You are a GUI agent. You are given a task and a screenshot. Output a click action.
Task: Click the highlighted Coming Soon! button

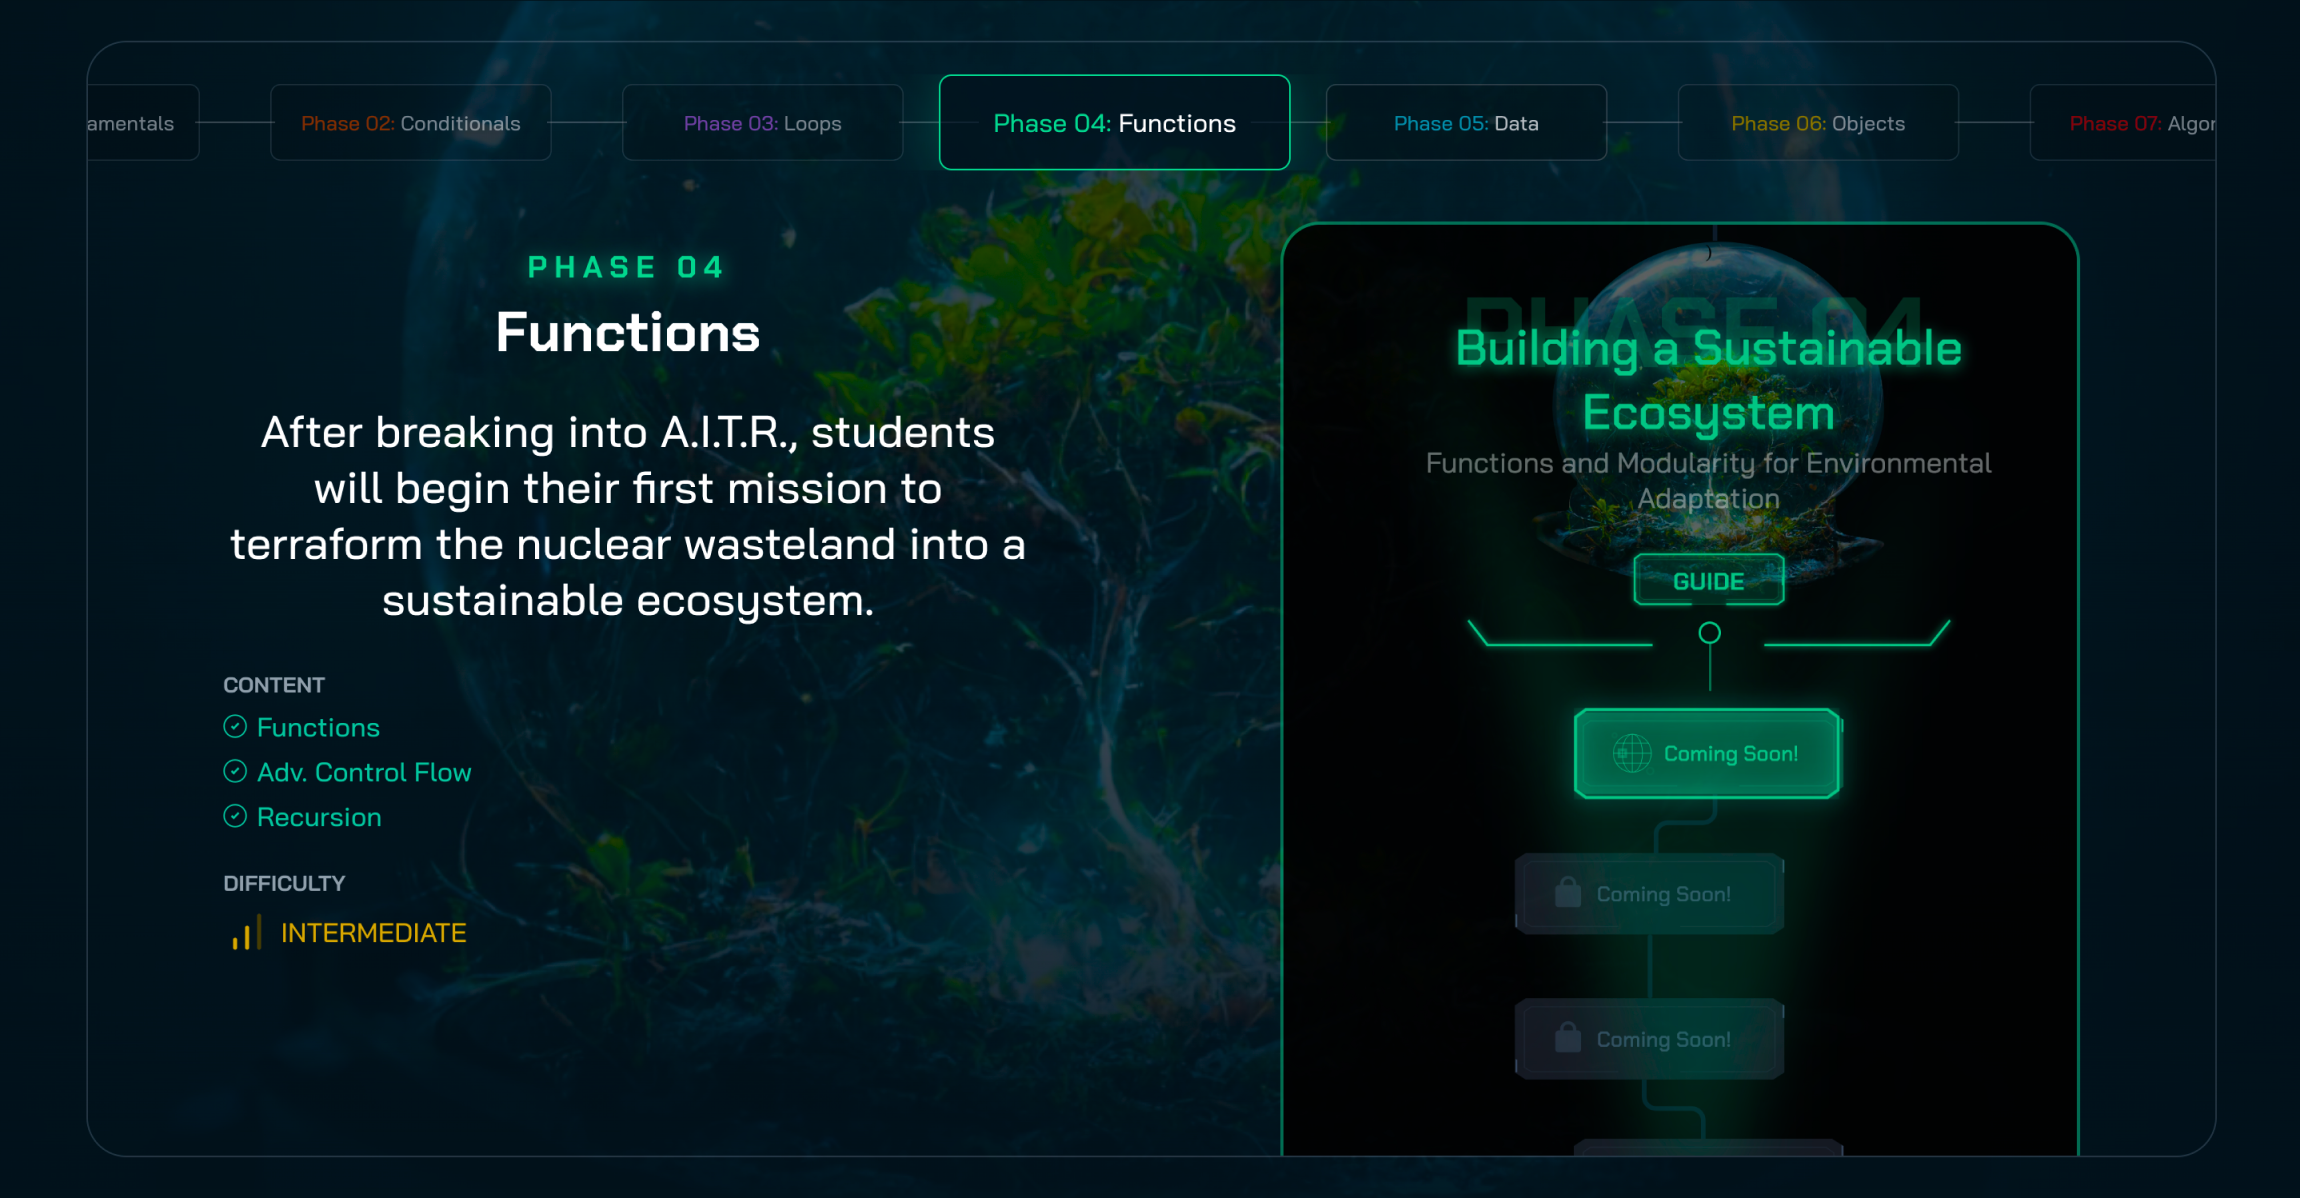pyautogui.click(x=1708, y=754)
